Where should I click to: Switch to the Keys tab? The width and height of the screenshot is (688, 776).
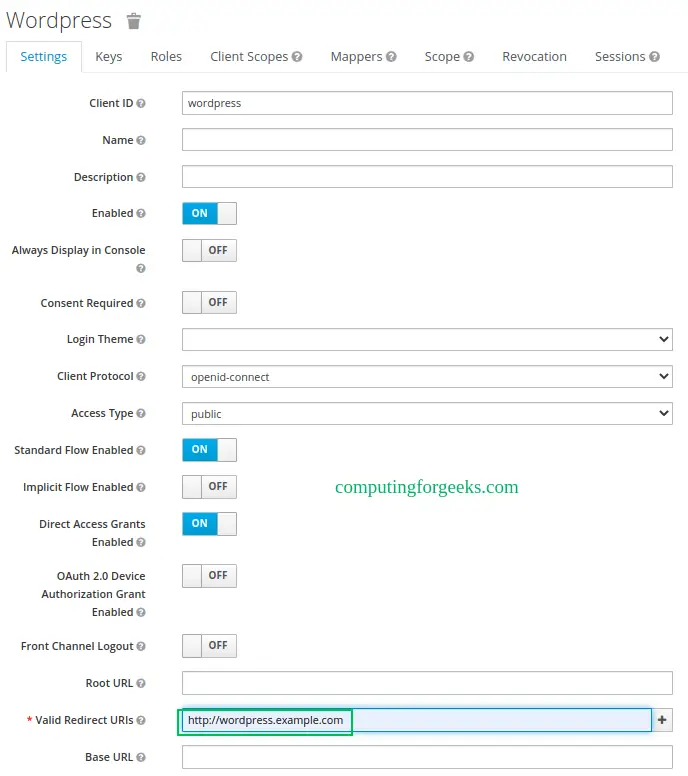click(109, 57)
